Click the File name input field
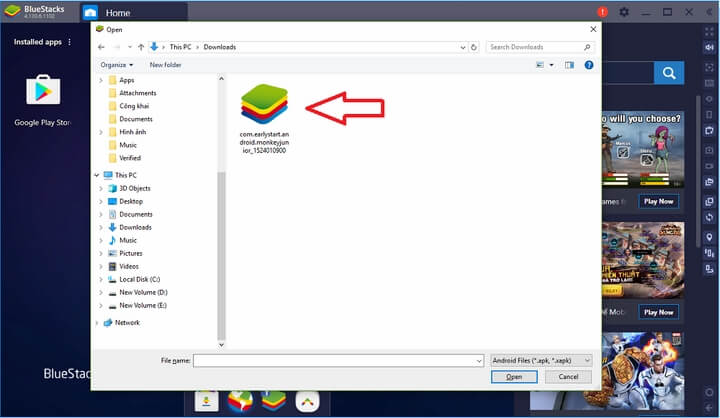Image resolution: width=720 pixels, height=418 pixels. pos(338,360)
